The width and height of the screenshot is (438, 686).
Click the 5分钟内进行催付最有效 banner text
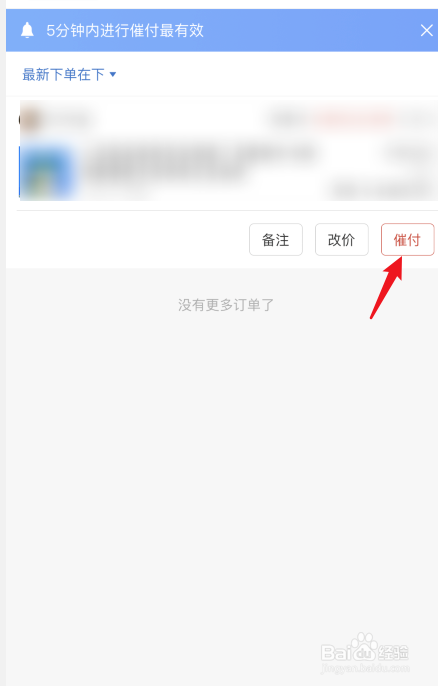(x=125, y=30)
